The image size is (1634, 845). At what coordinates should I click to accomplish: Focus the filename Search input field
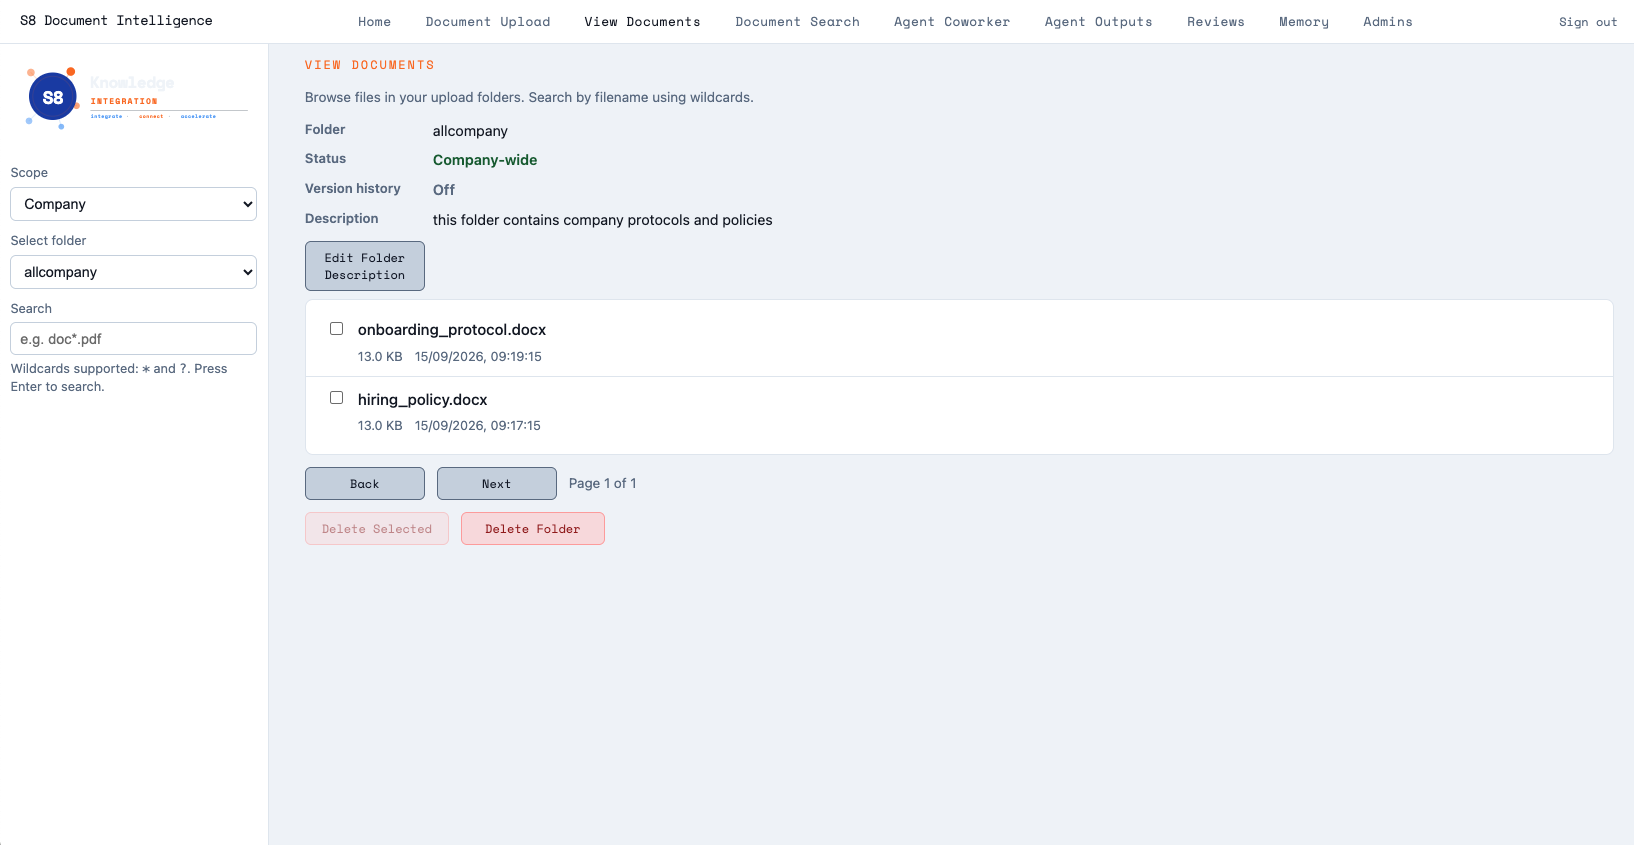coord(133,339)
